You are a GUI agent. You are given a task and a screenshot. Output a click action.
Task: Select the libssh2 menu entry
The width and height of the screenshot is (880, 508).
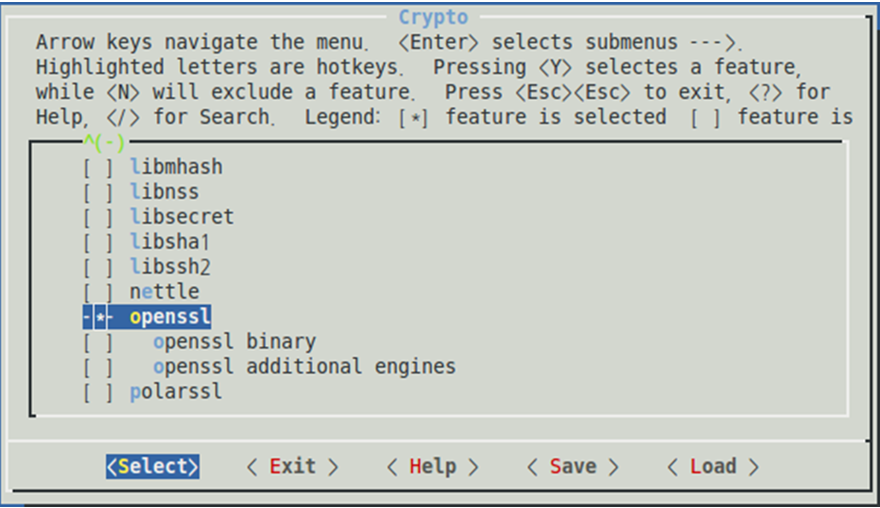click(170, 267)
